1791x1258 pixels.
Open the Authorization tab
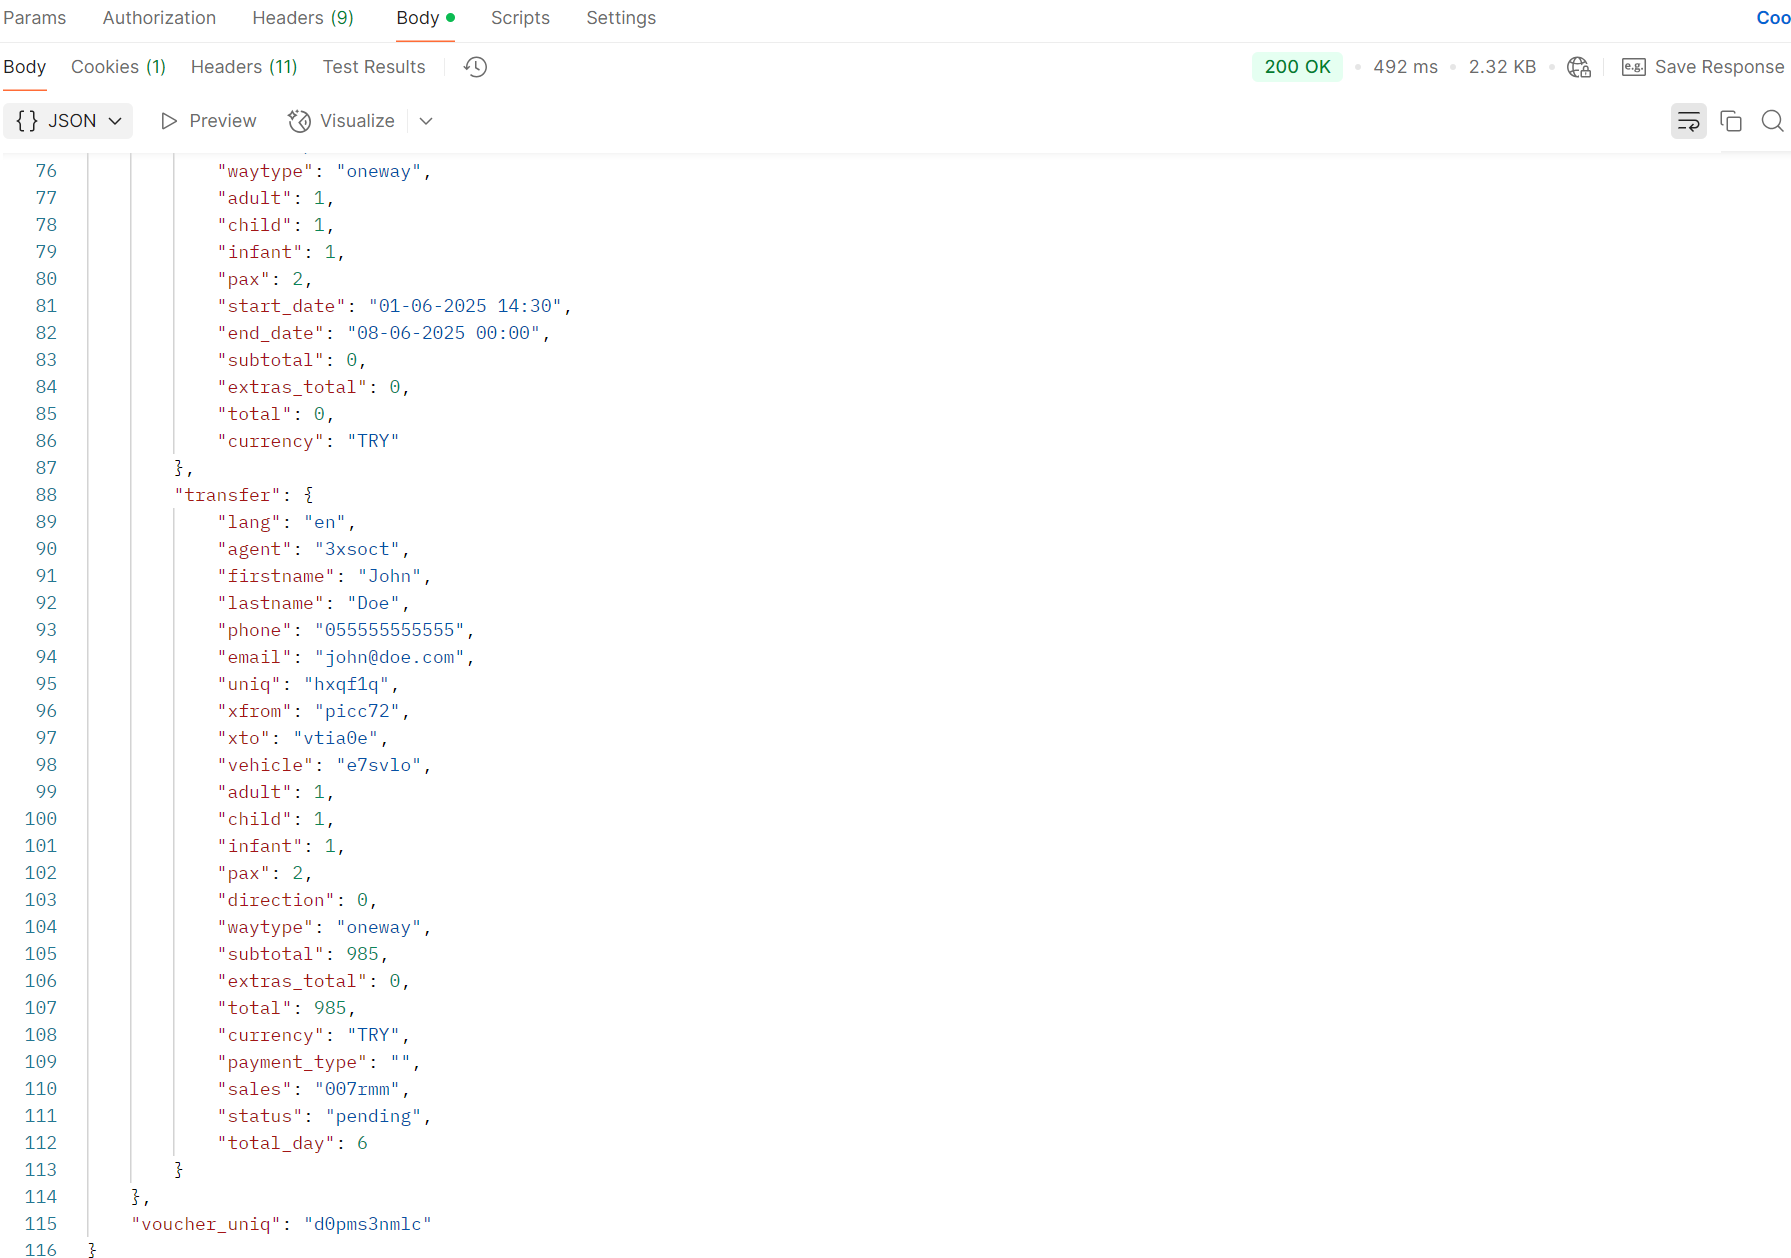[159, 18]
